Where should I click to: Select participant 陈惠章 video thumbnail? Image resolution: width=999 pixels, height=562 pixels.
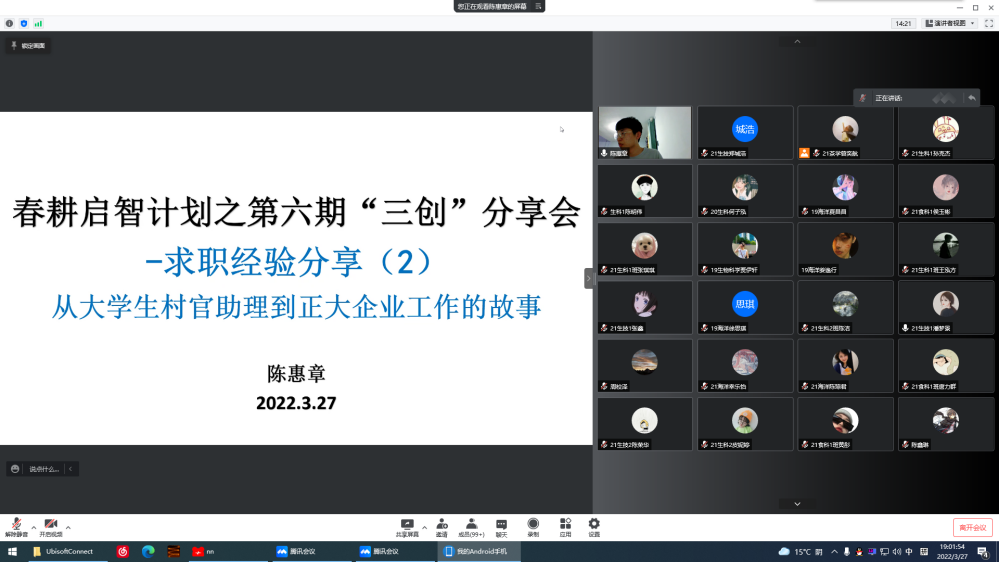[644, 132]
